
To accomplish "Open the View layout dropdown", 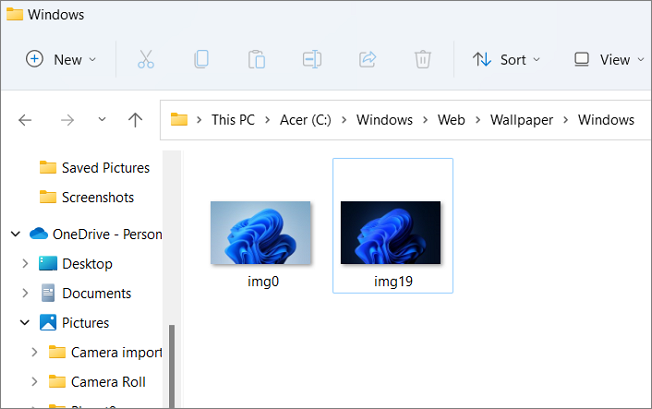I will click(609, 59).
